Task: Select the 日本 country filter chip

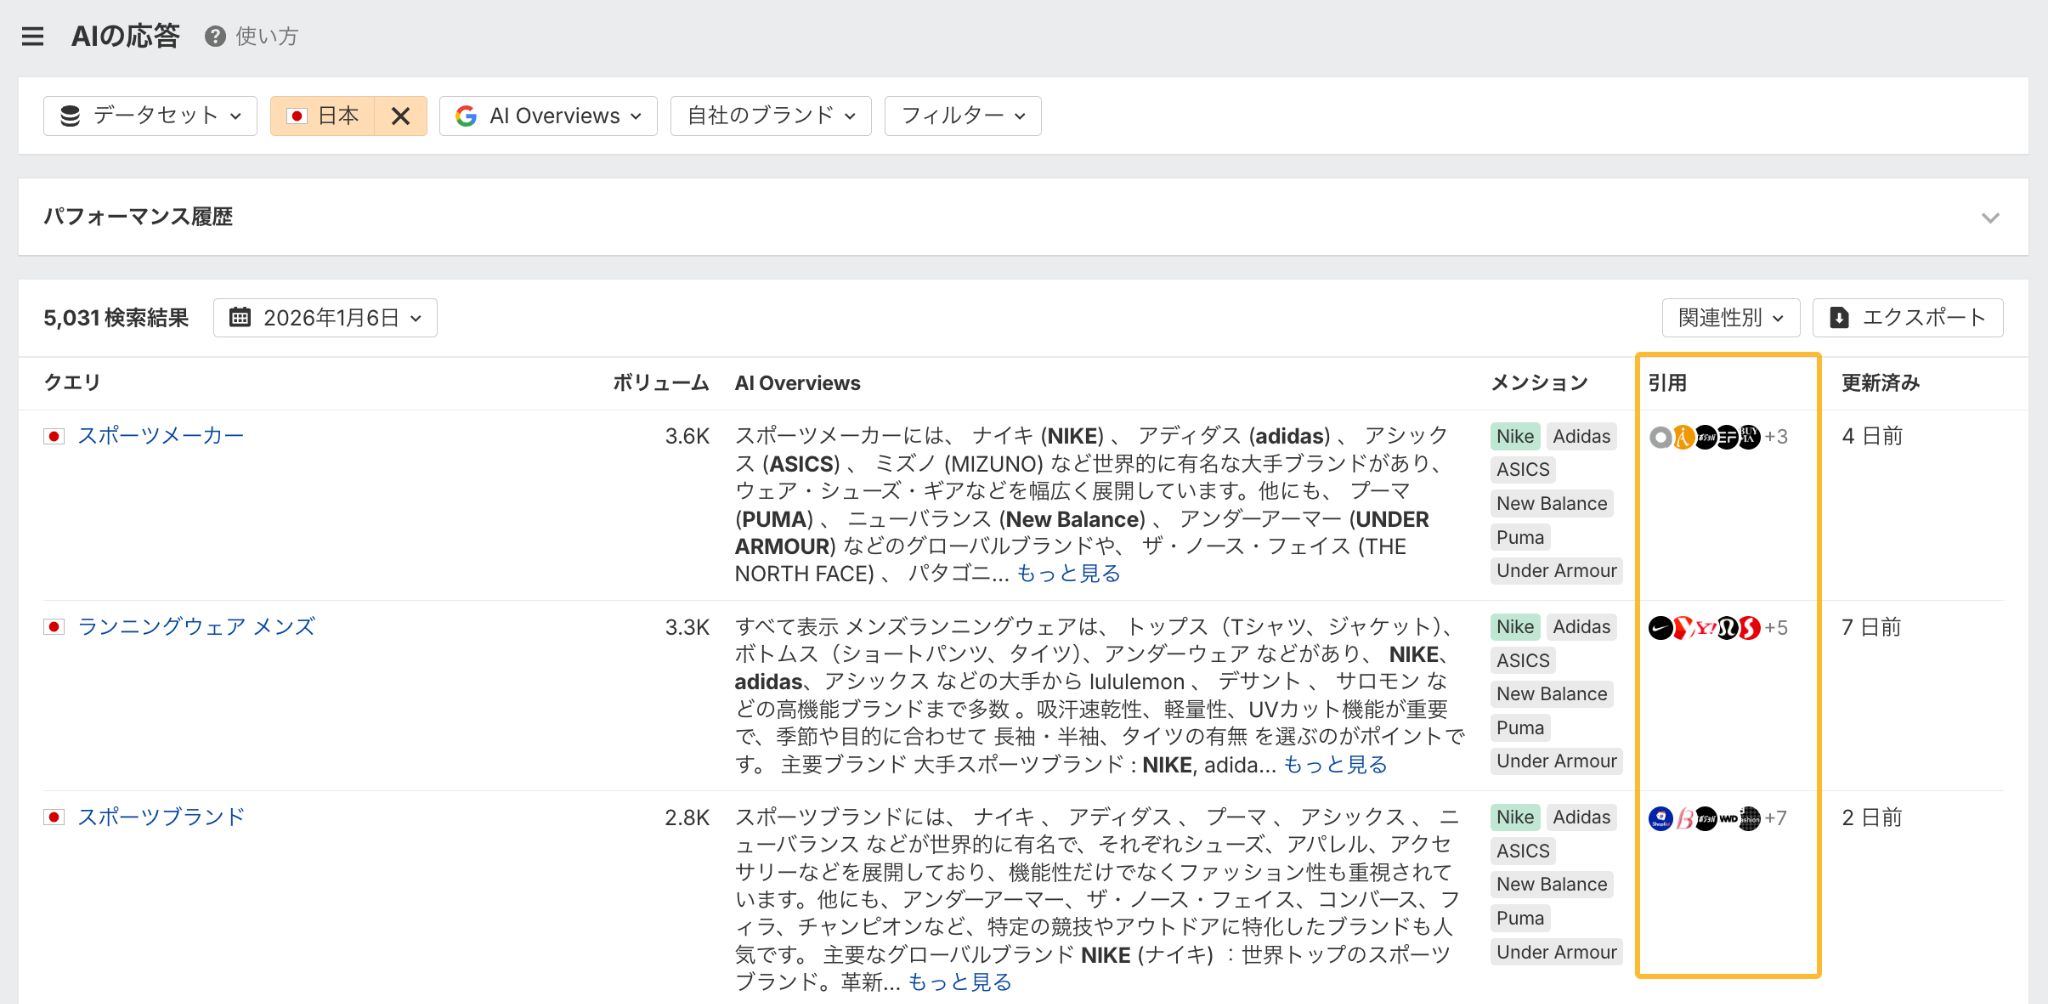Action: (323, 116)
